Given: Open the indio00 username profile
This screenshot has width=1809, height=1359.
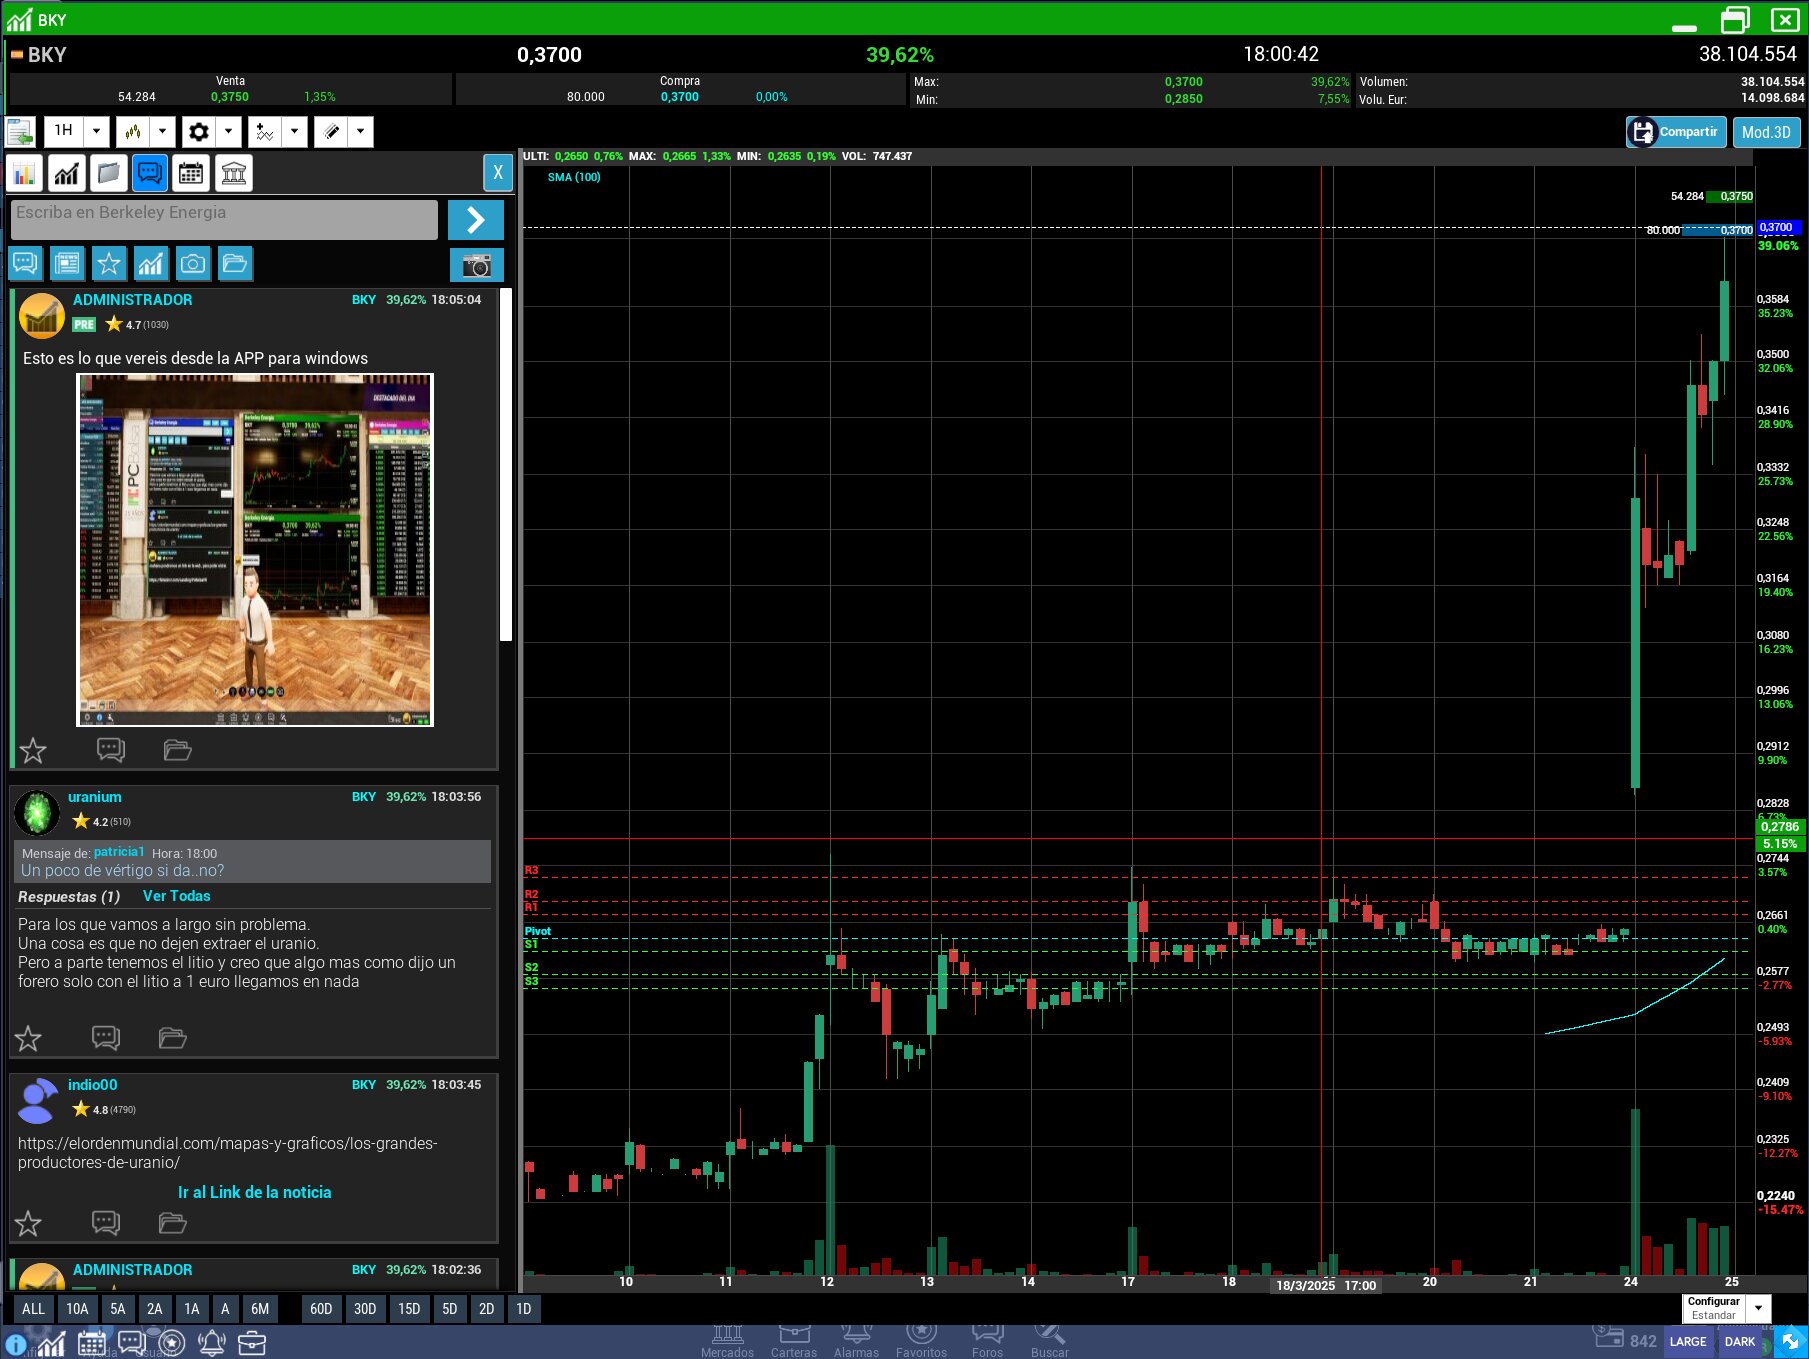Looking at the screenshot, I should click(x=92, y=1085).
